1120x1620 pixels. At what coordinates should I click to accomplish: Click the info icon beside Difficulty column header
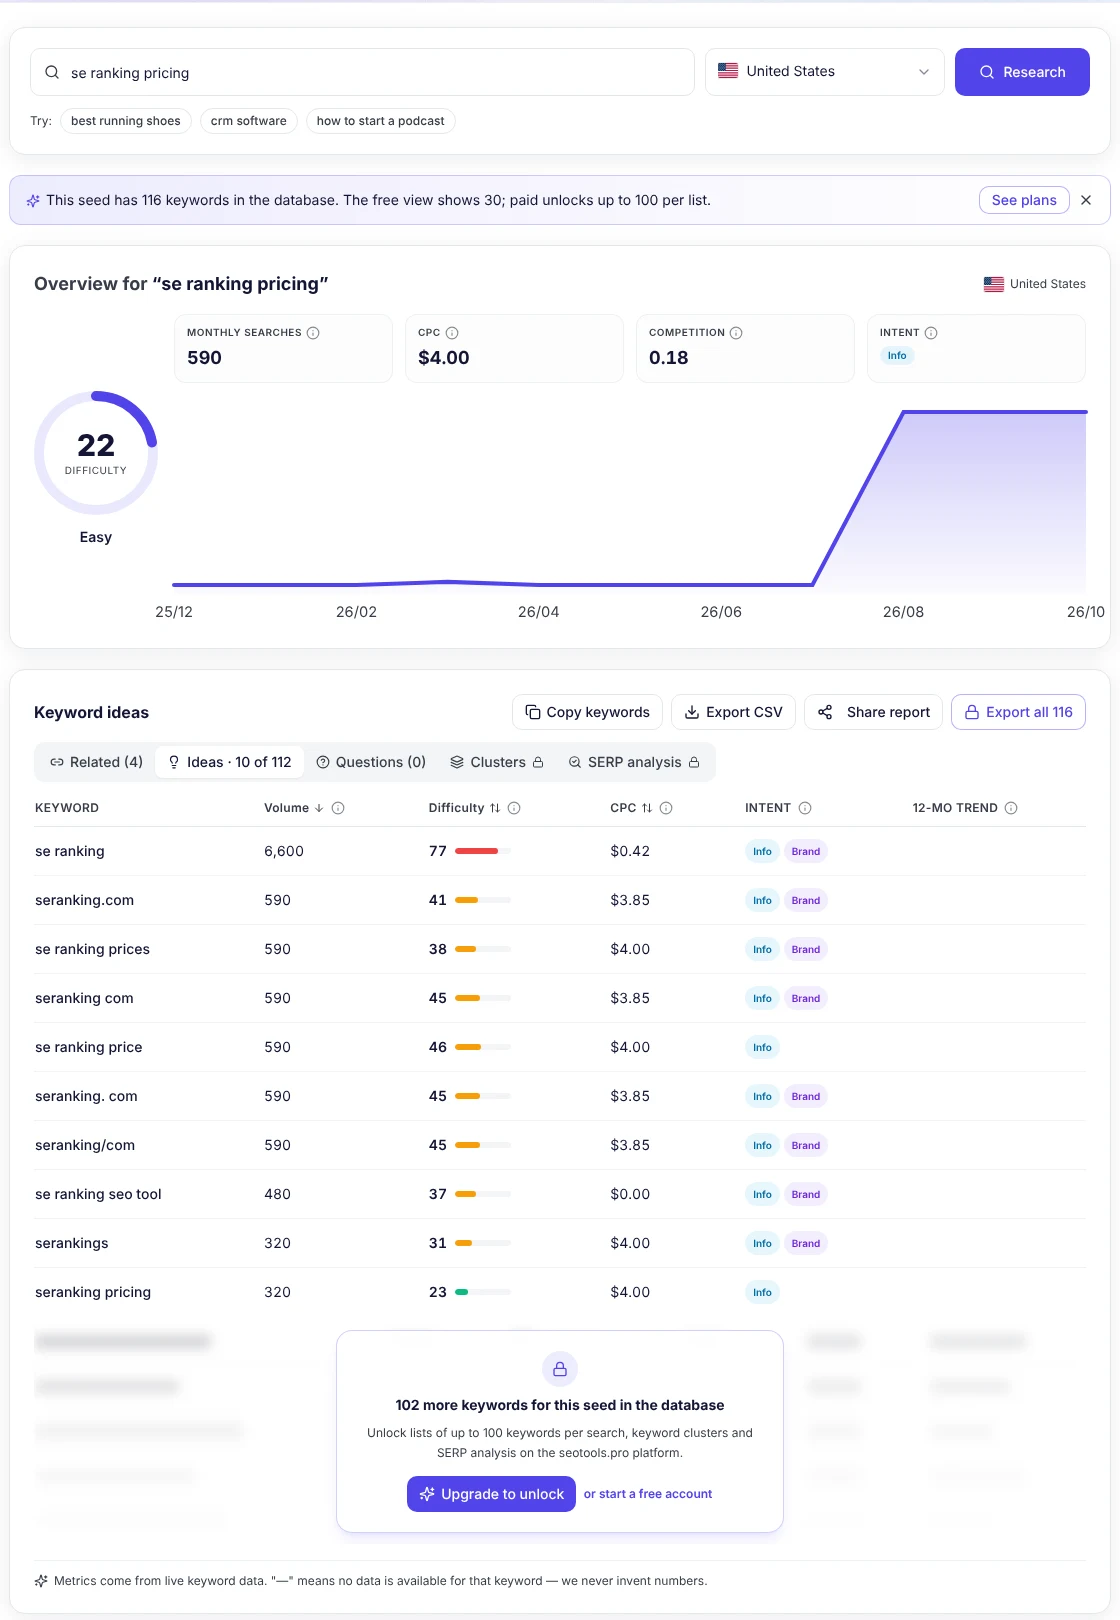(514, 808)
